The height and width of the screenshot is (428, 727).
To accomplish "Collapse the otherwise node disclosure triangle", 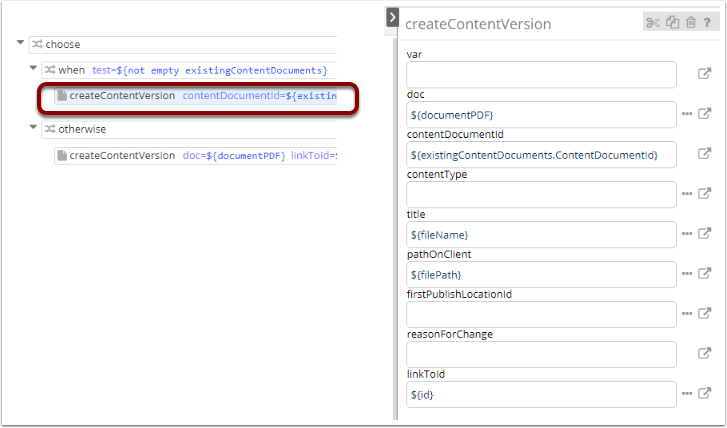I will click(33, 129).
